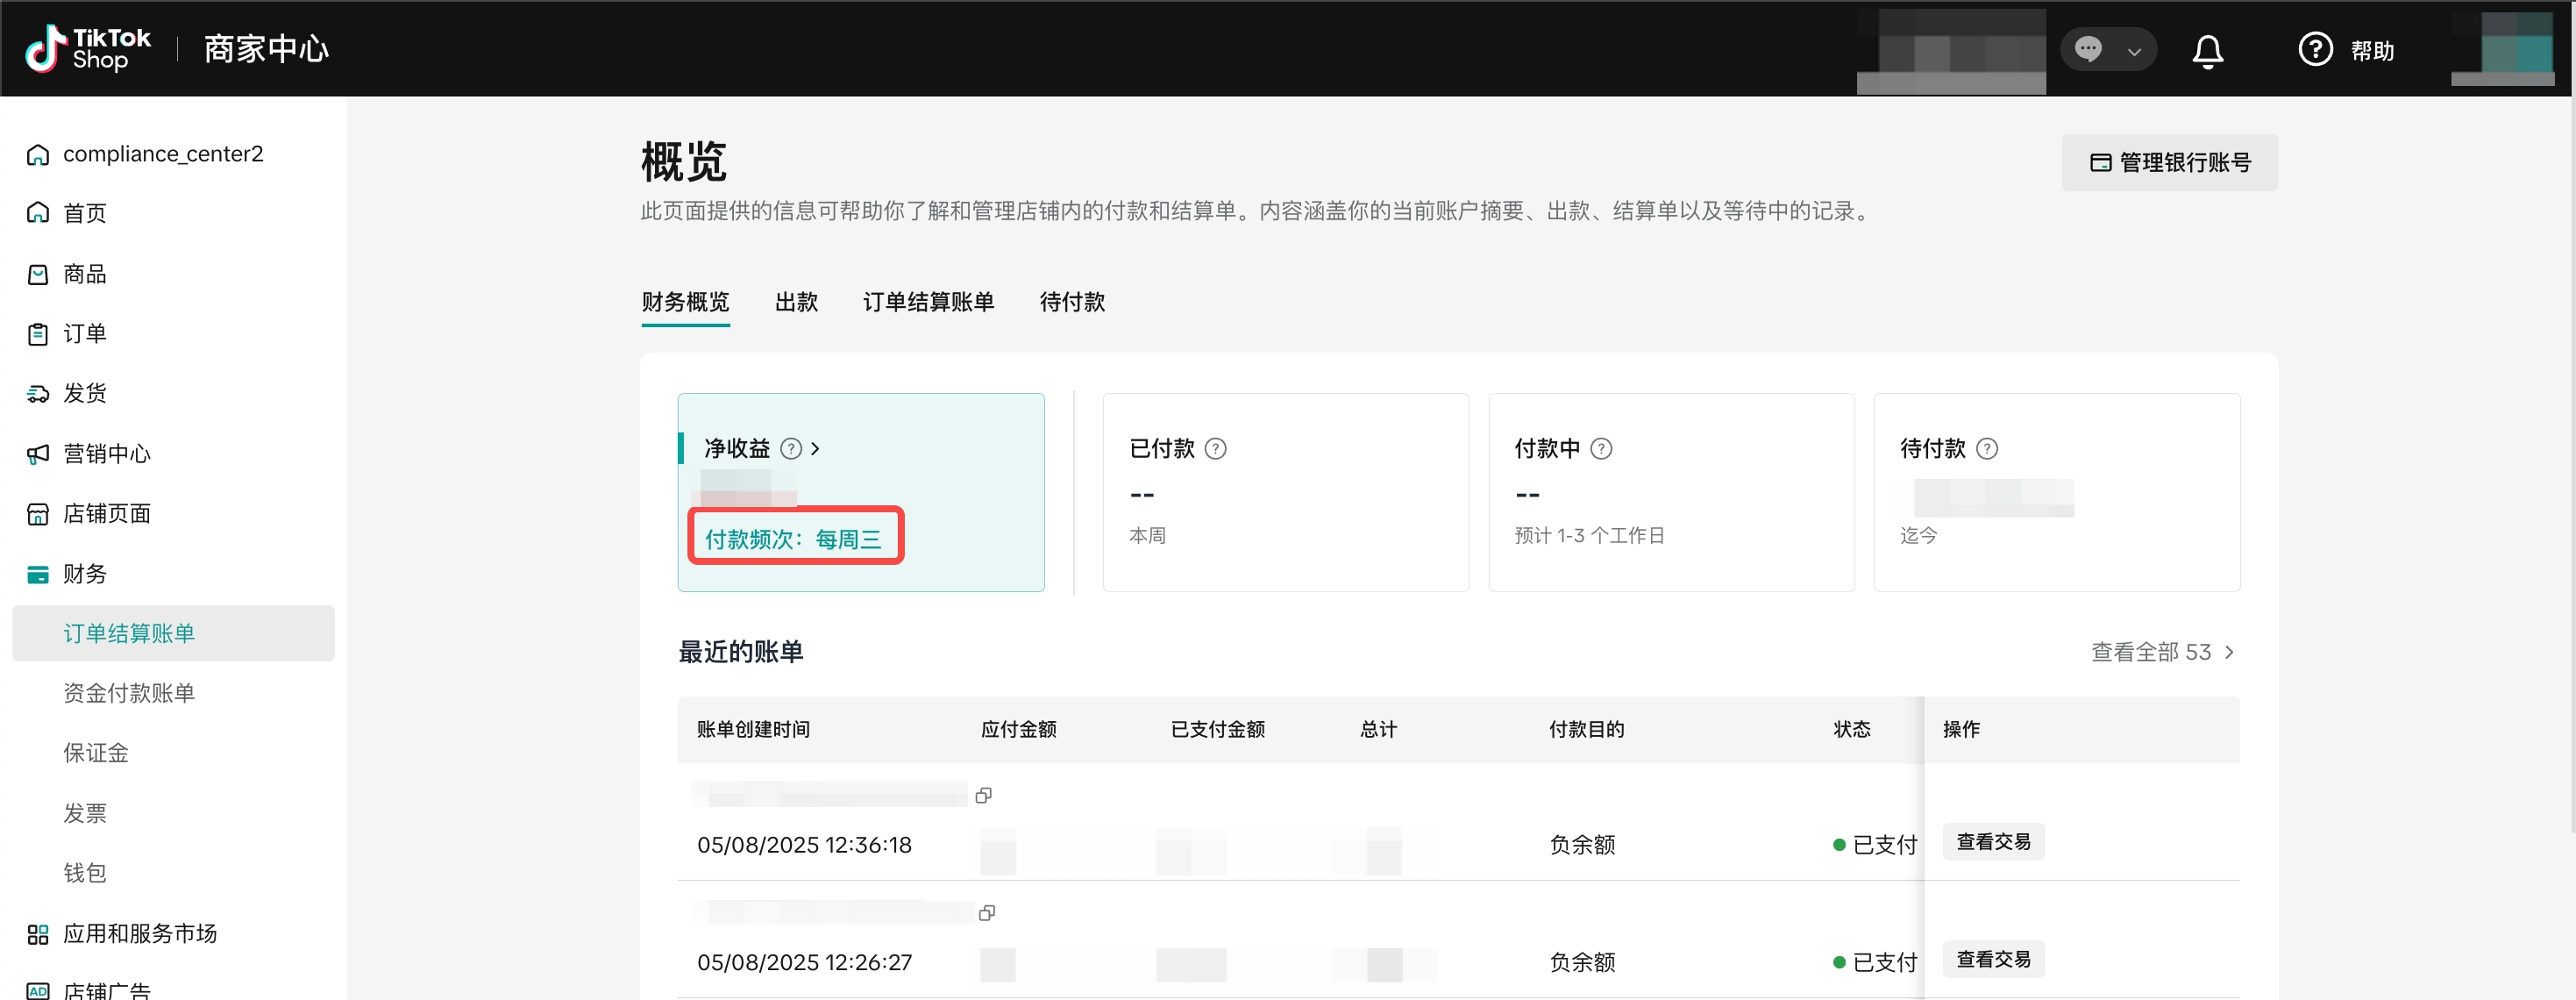Copy the second bill ID icon

click(986, 913)
